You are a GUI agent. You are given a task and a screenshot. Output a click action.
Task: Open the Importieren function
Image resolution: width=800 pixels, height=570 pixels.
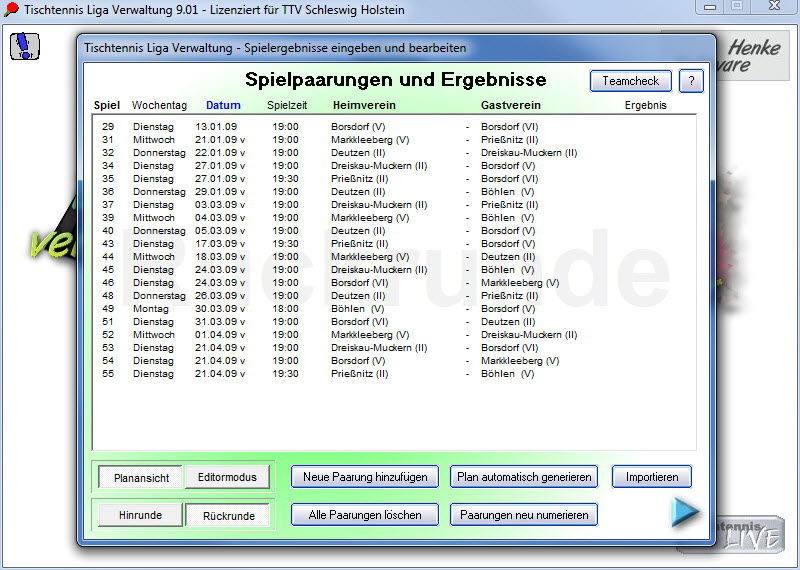tap(651, 477)
